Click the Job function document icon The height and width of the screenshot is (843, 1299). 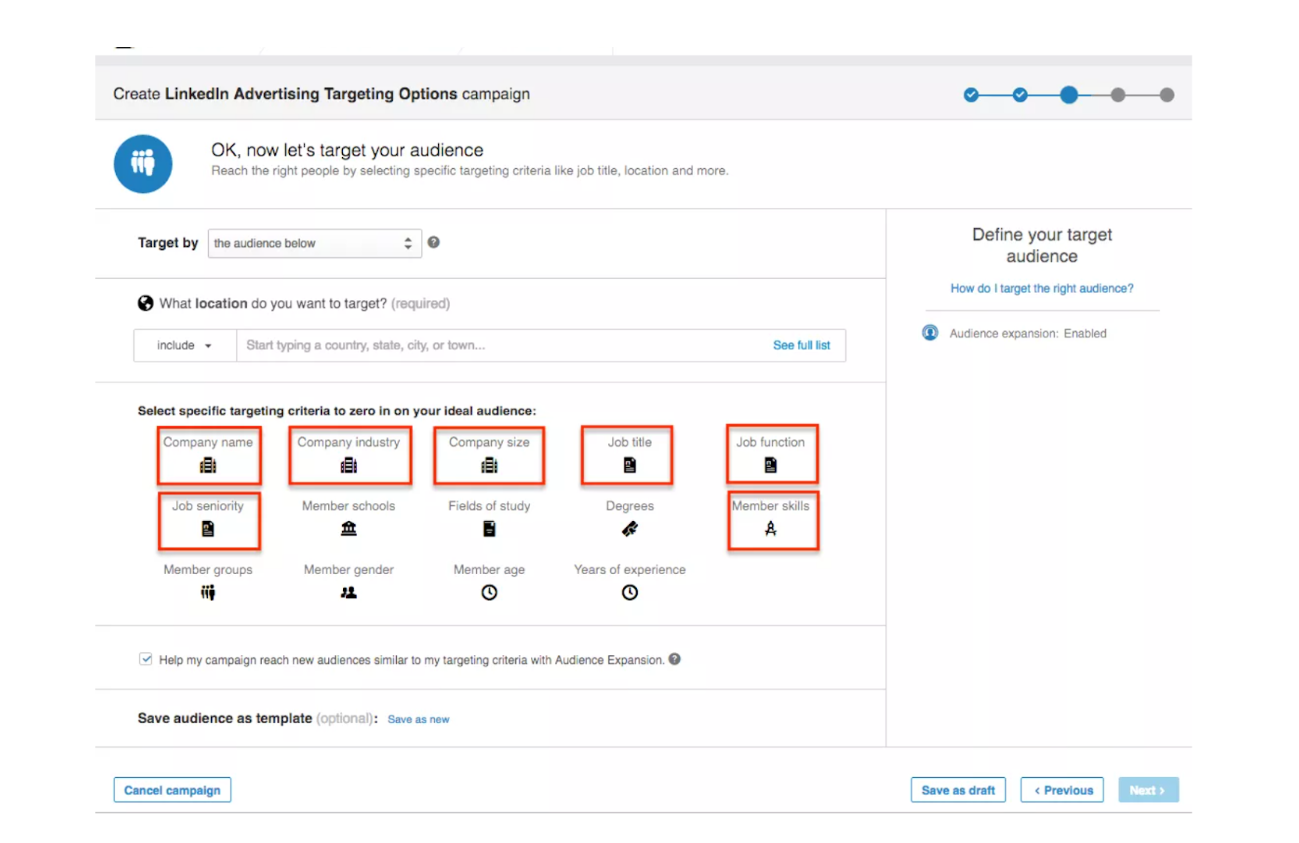coord(770,465)
